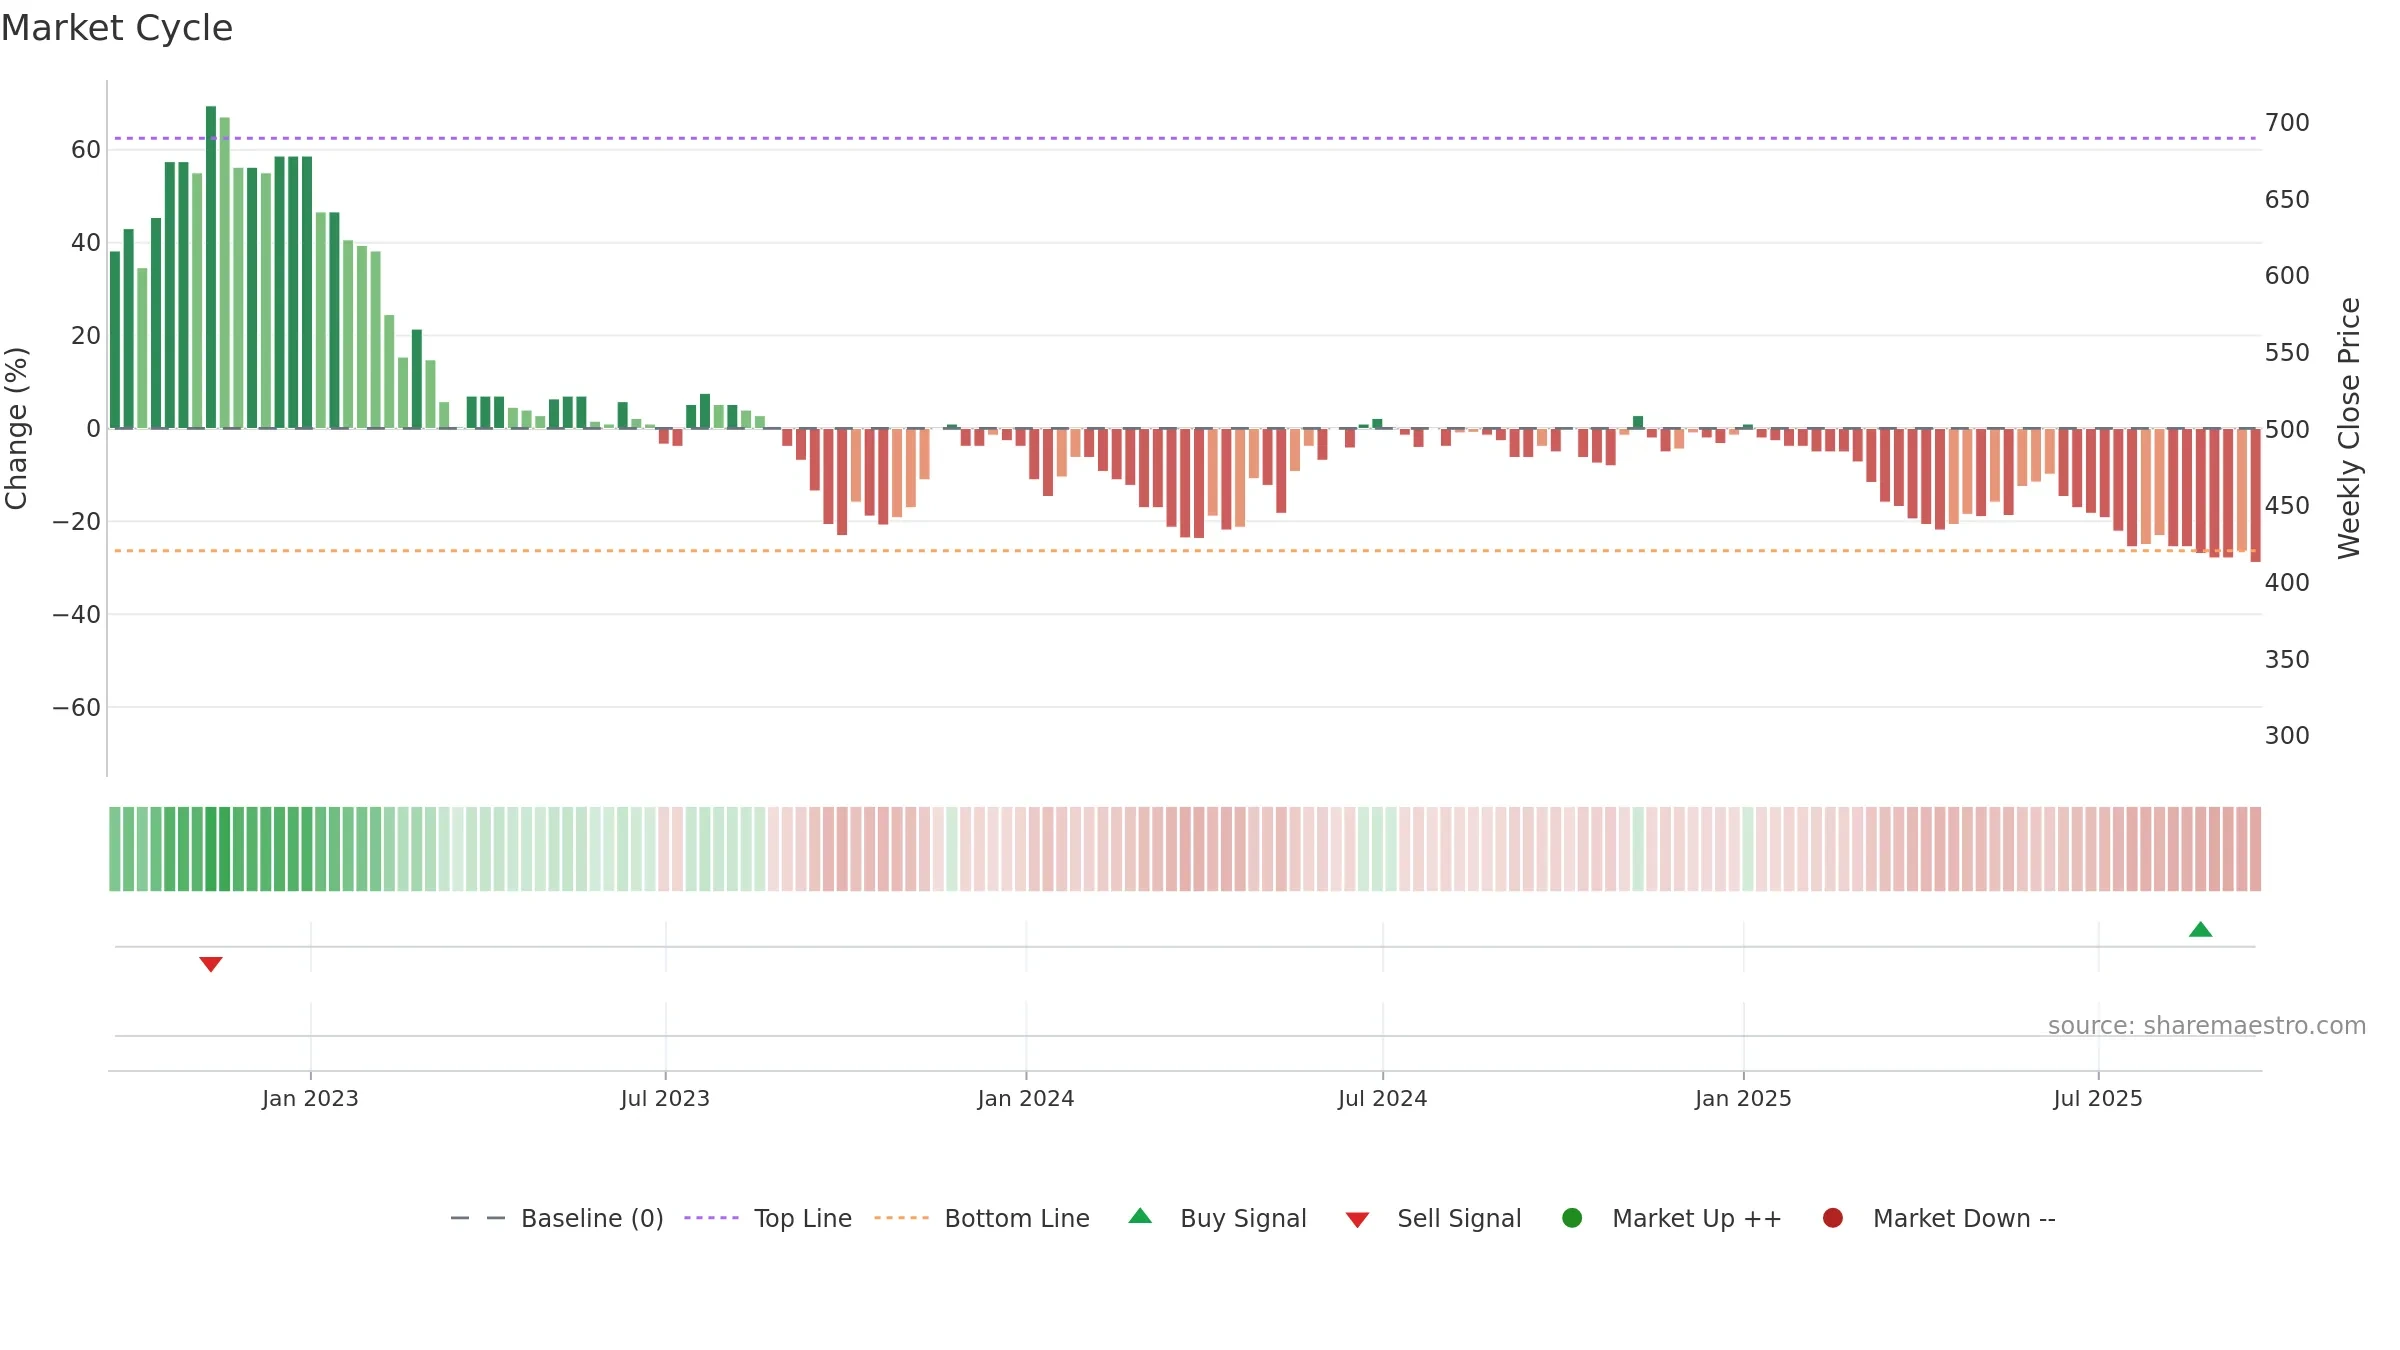
Task: Click the Market Cycle chart title
Action: [x=117, y=28]
